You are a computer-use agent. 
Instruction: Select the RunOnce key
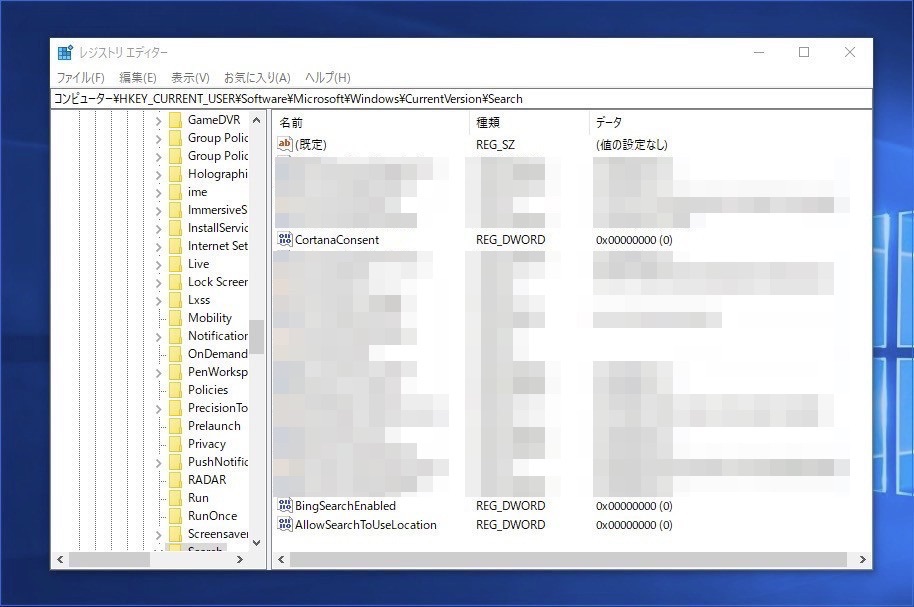[212, 516]
